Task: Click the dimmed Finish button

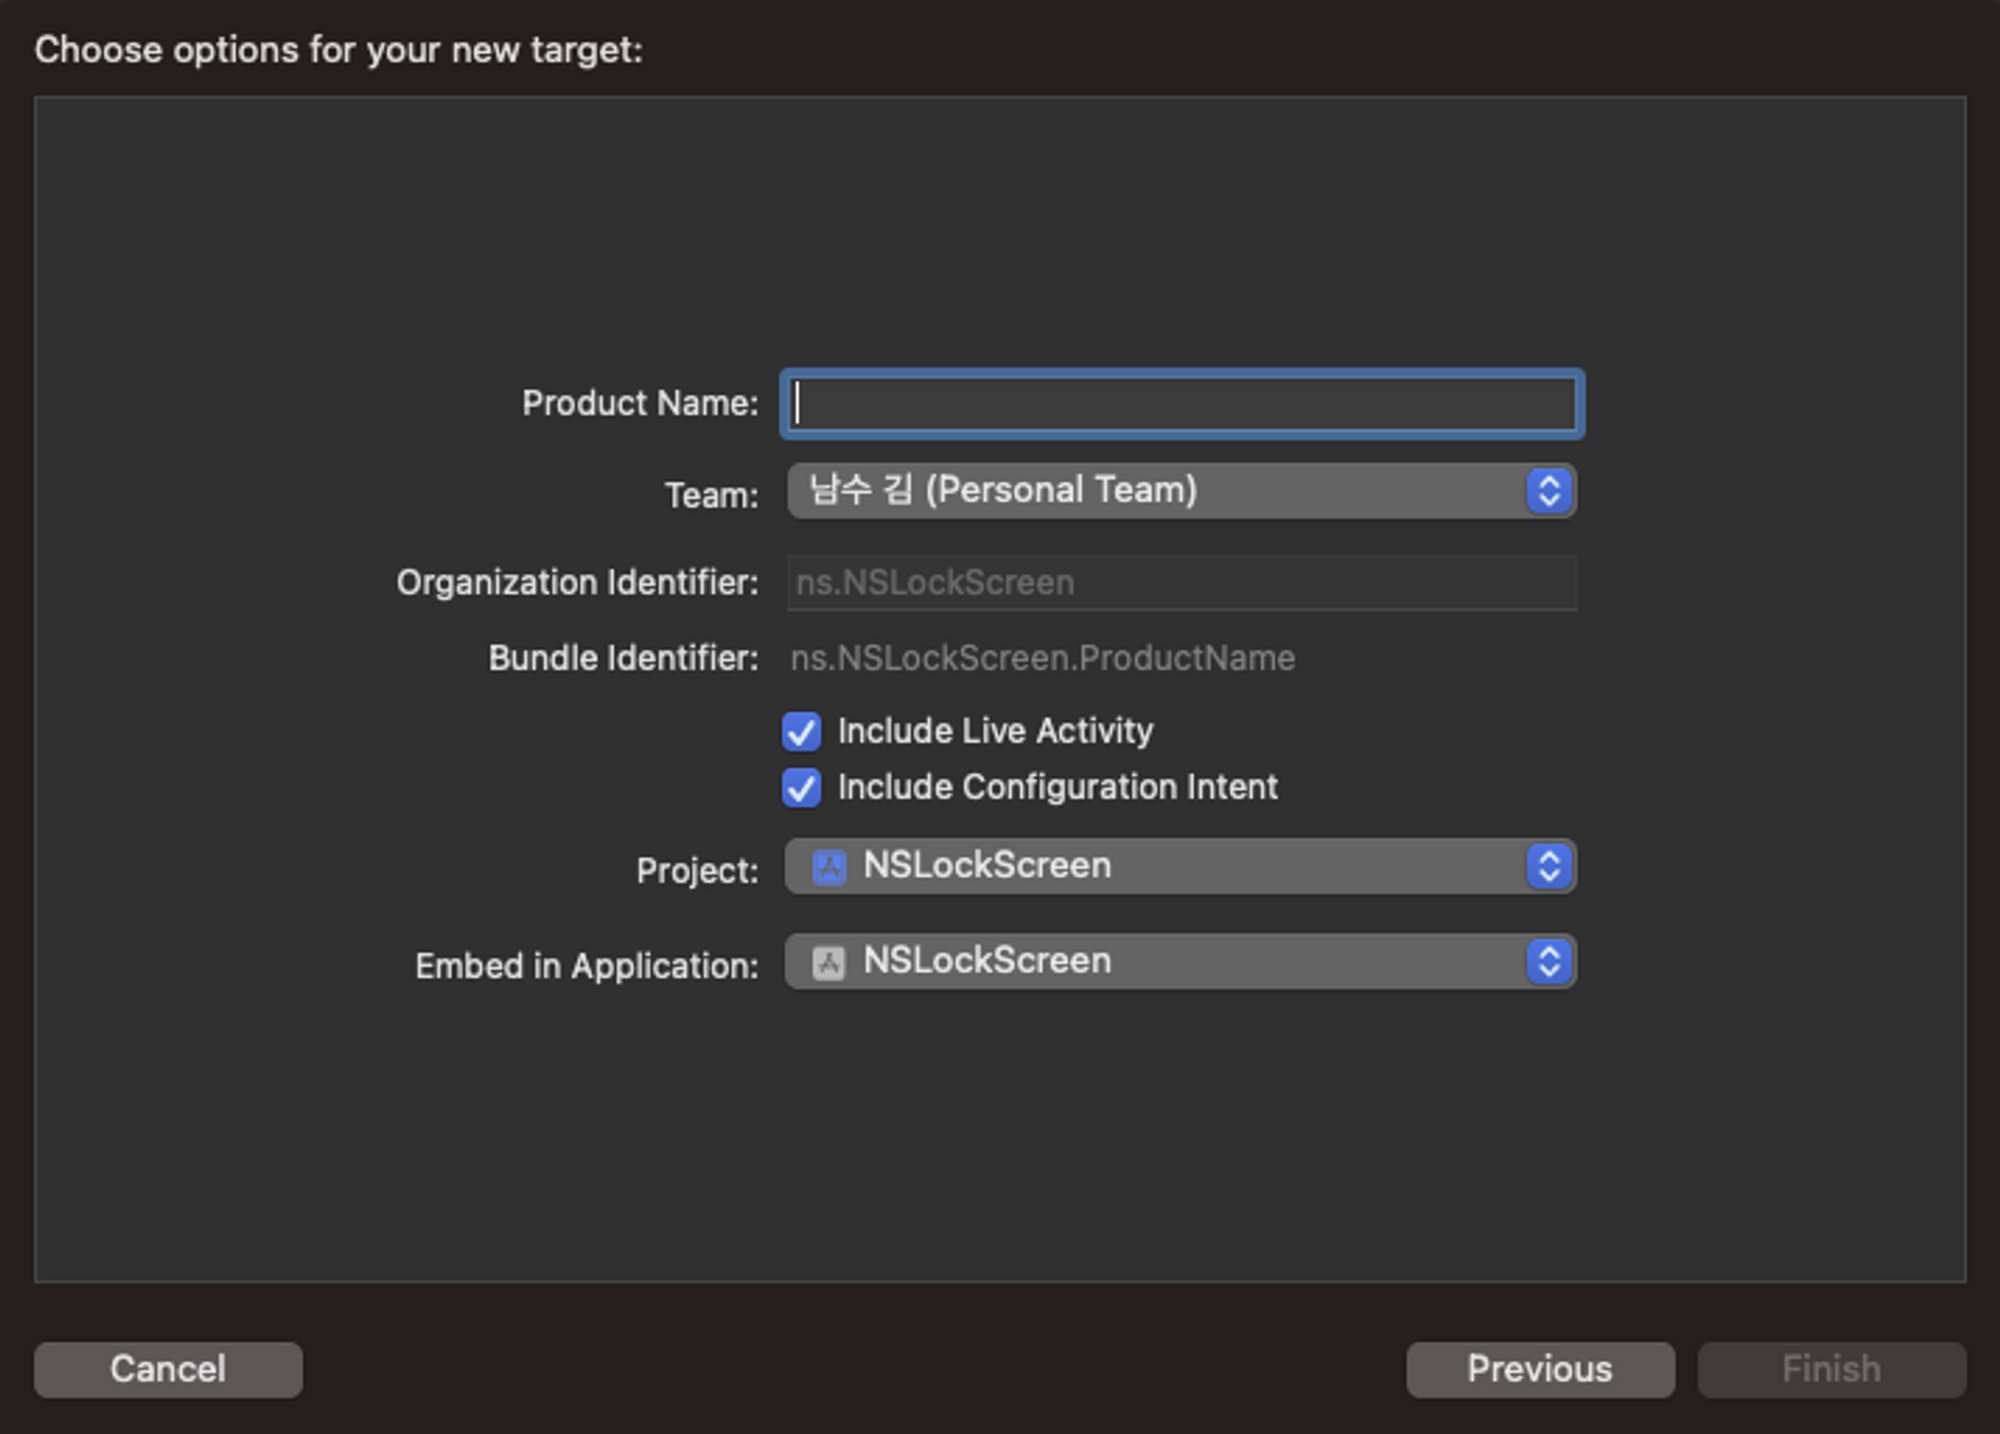Action: pos(1831,1369)
